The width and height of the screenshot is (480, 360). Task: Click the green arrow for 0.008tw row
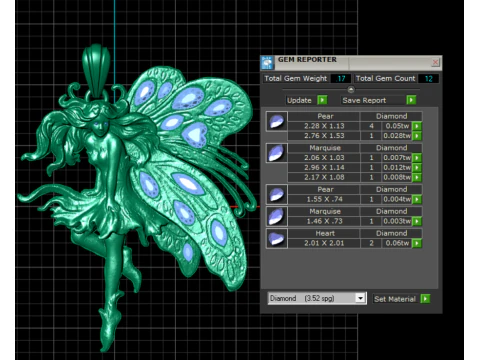click(417, 177)
